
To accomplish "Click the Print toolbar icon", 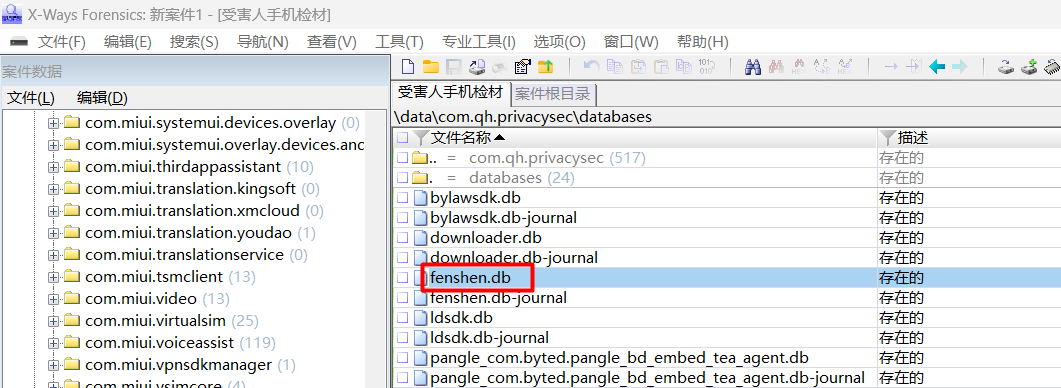I will (499, 66).
